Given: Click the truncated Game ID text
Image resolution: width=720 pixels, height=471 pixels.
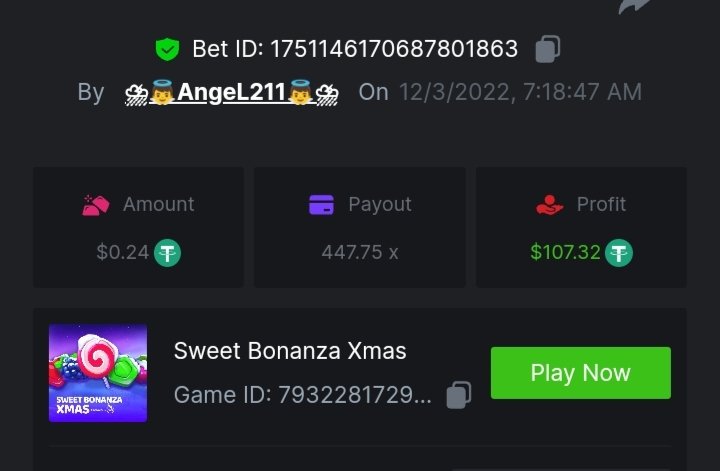Looking at the screenshot, I should pos(302,396).
